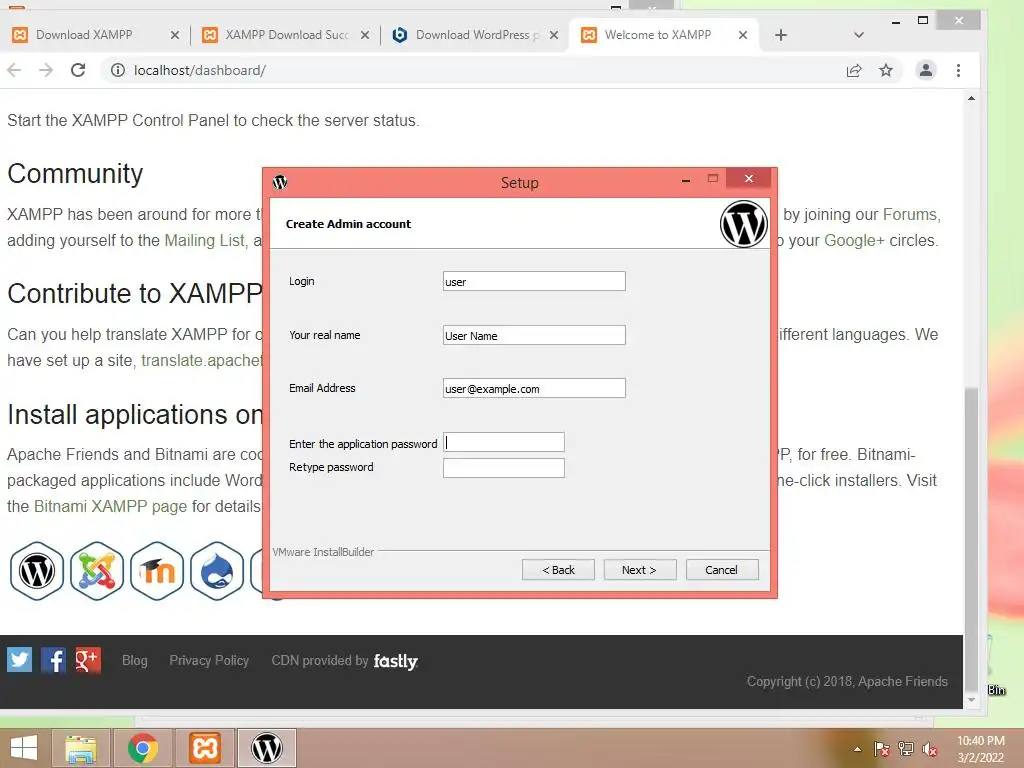Open the Mailing List link
The height and width of the screenshot is (768, 1024).
pos(204,240)
